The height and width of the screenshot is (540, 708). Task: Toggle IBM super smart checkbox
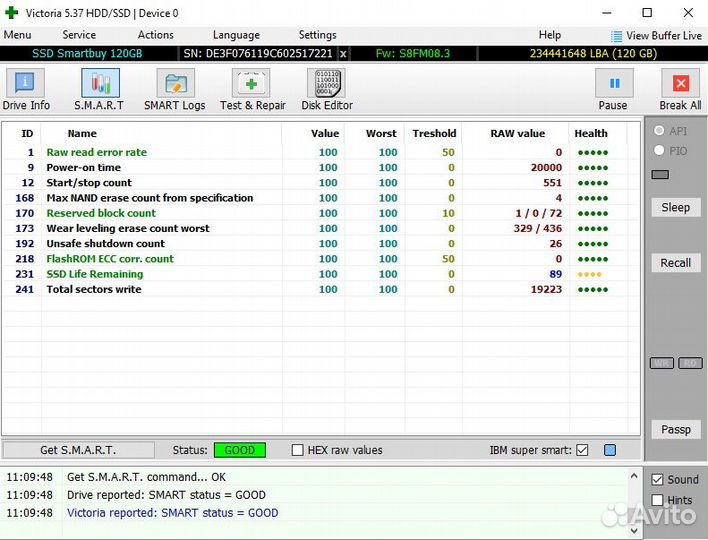(582, 450)
